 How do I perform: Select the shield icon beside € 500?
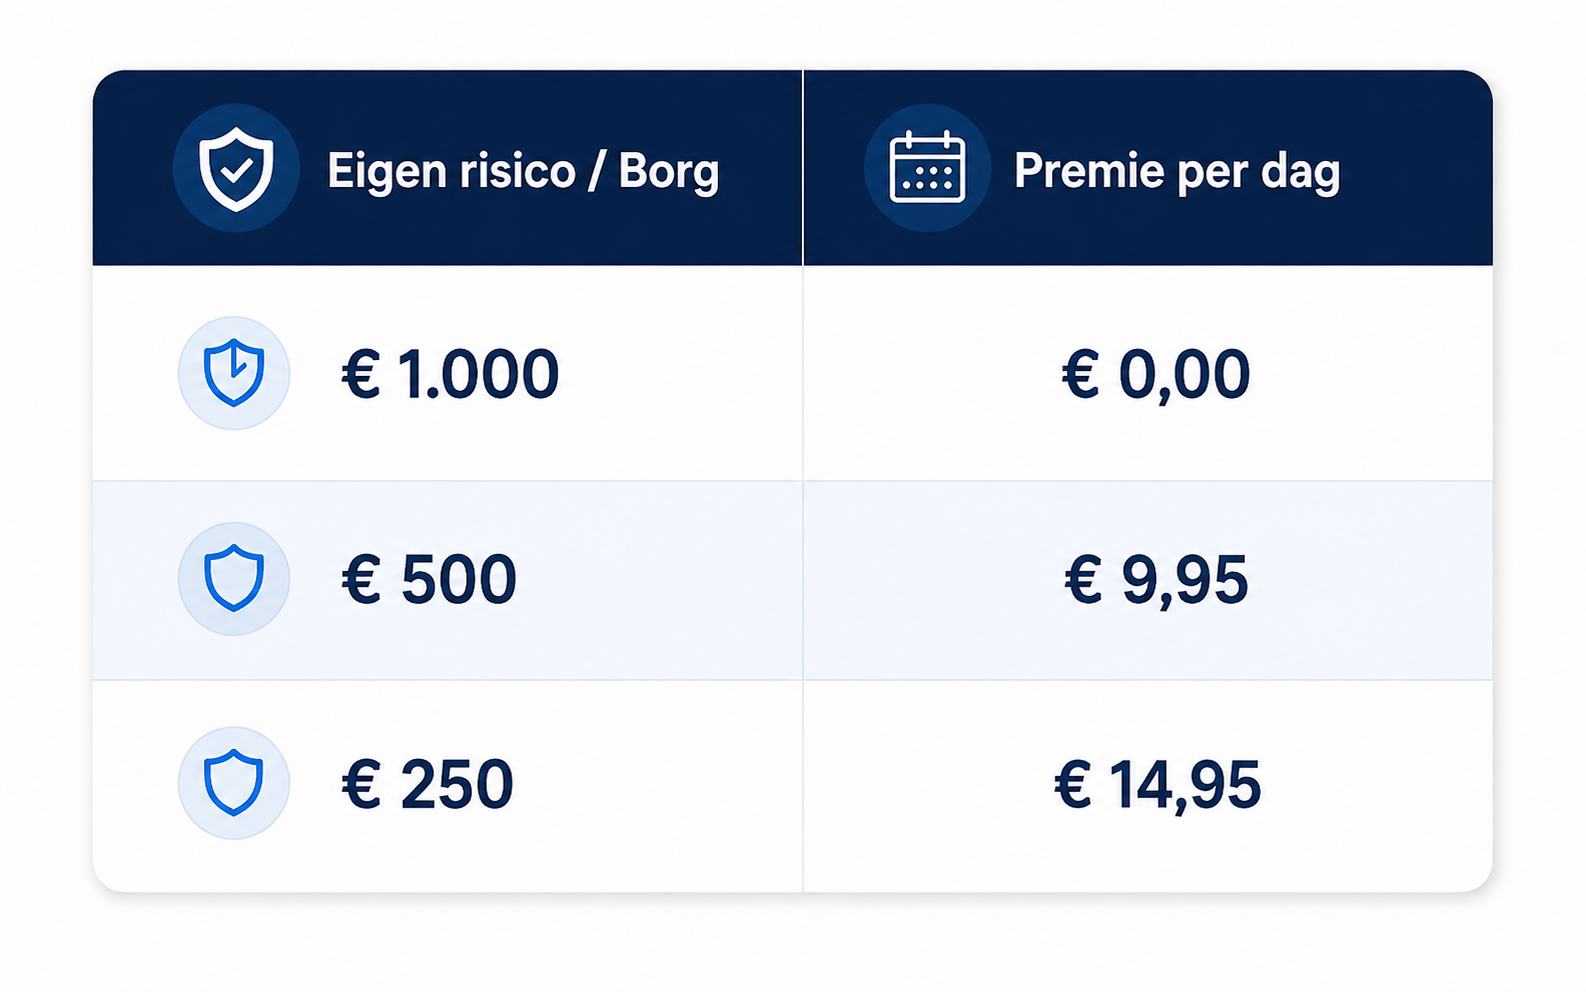(x=234, y=578)
